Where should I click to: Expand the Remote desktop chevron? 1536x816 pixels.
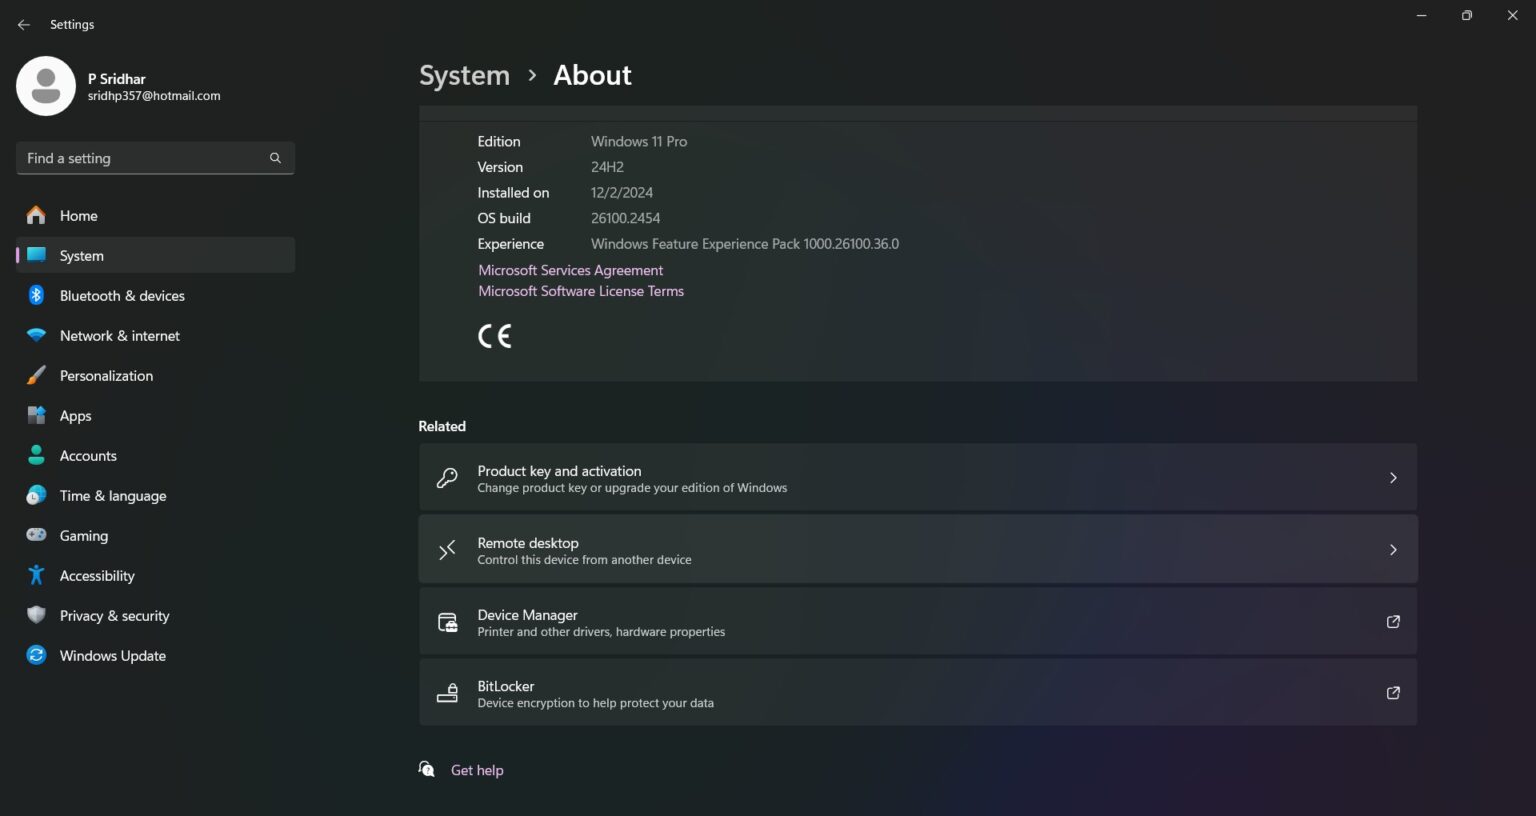(x=1392, y=550)
